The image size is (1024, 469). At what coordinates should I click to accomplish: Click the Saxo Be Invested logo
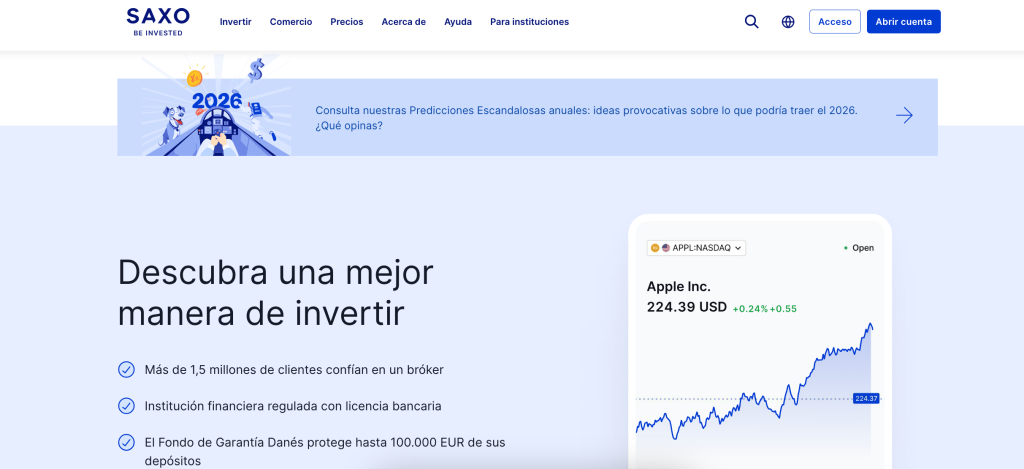157,21
